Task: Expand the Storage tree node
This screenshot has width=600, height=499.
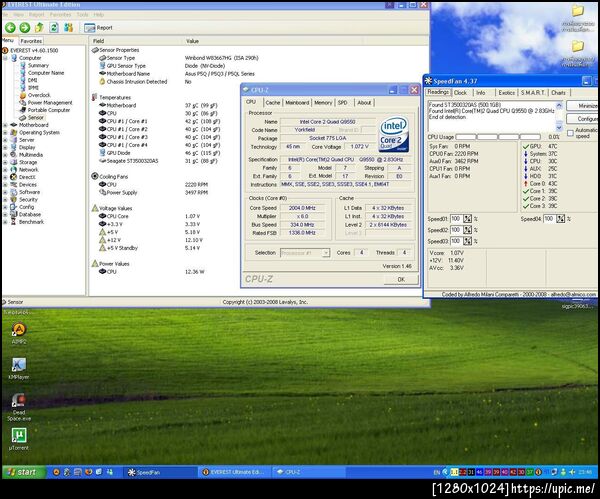Action: [6, 162]
